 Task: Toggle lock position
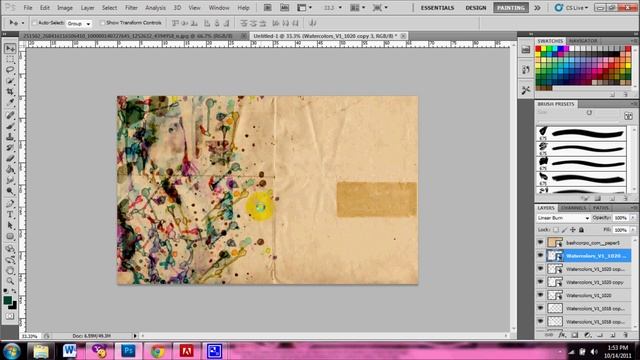(573, 230)
